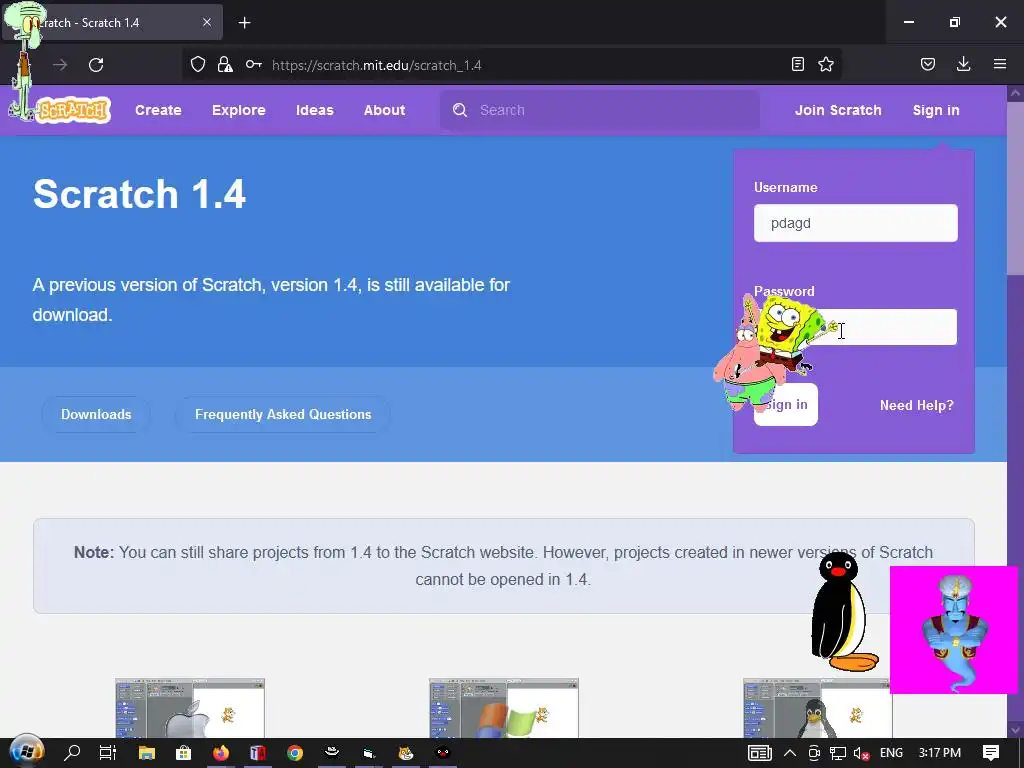Open the shield tracking protection icon
1024x768 pixels.
198,64
